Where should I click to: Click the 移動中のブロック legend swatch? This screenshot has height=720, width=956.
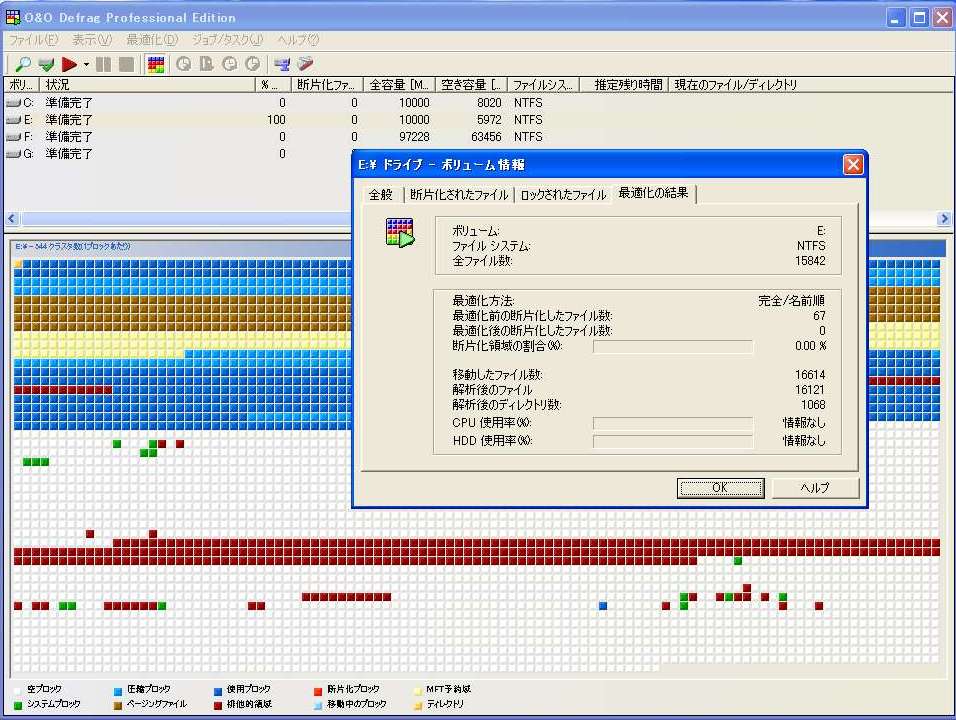pos(318,705)
